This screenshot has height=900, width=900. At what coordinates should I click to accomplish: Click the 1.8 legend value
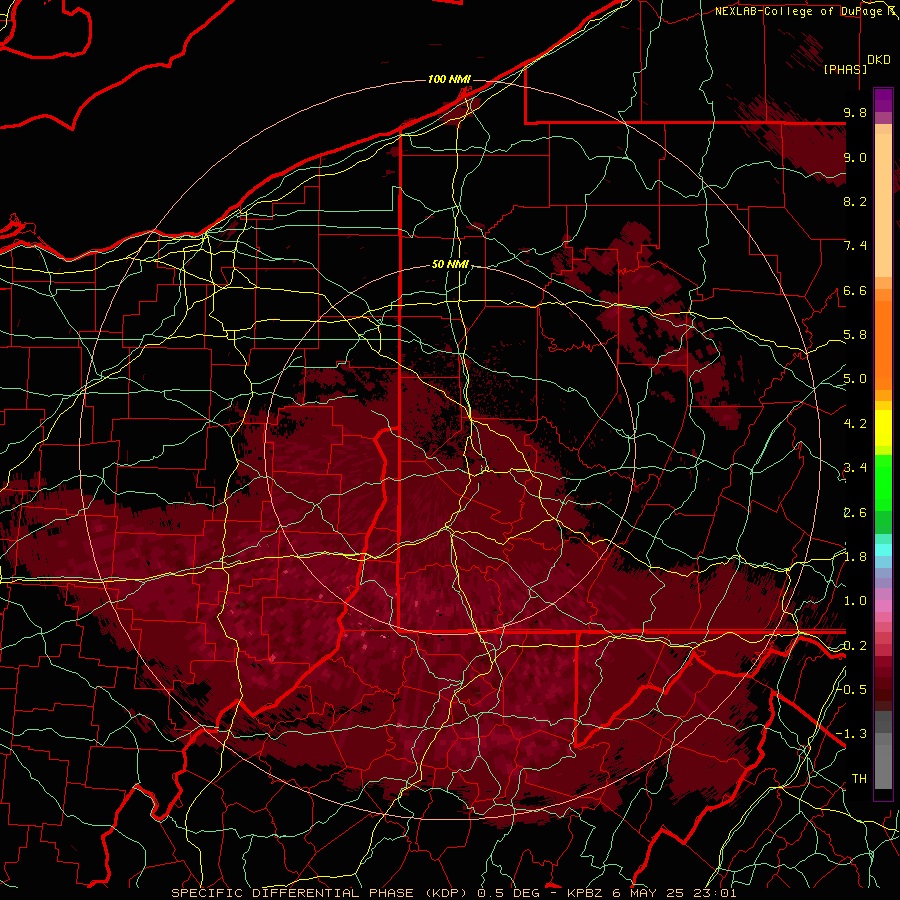pos(855,557)
